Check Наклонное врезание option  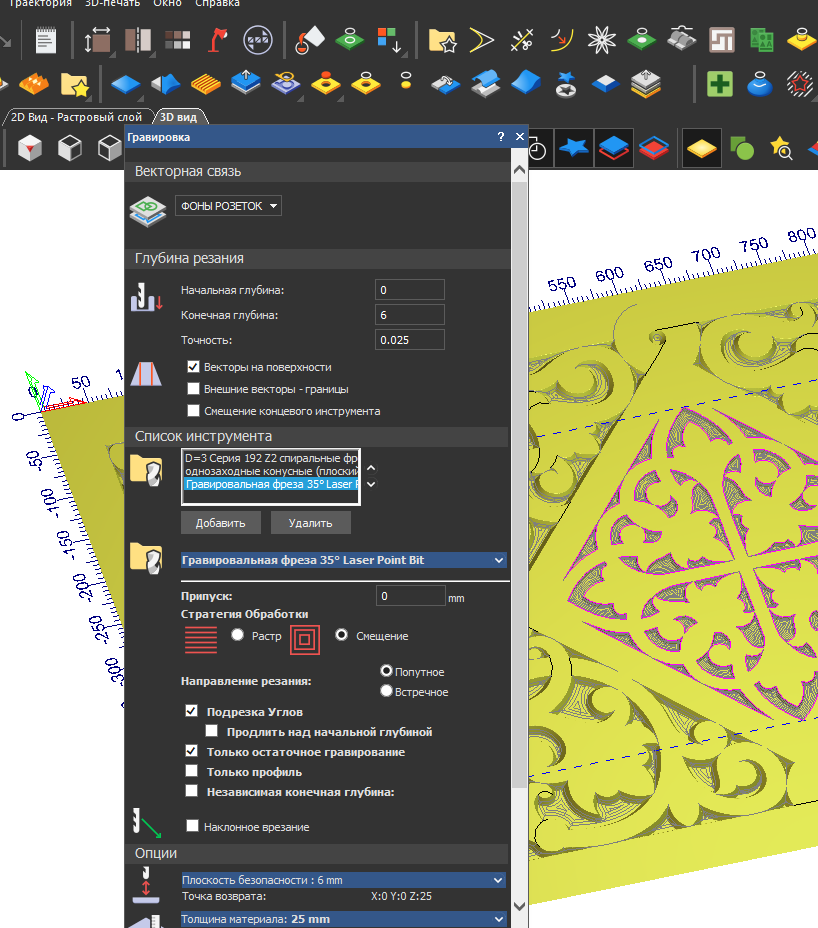[192, 826]
